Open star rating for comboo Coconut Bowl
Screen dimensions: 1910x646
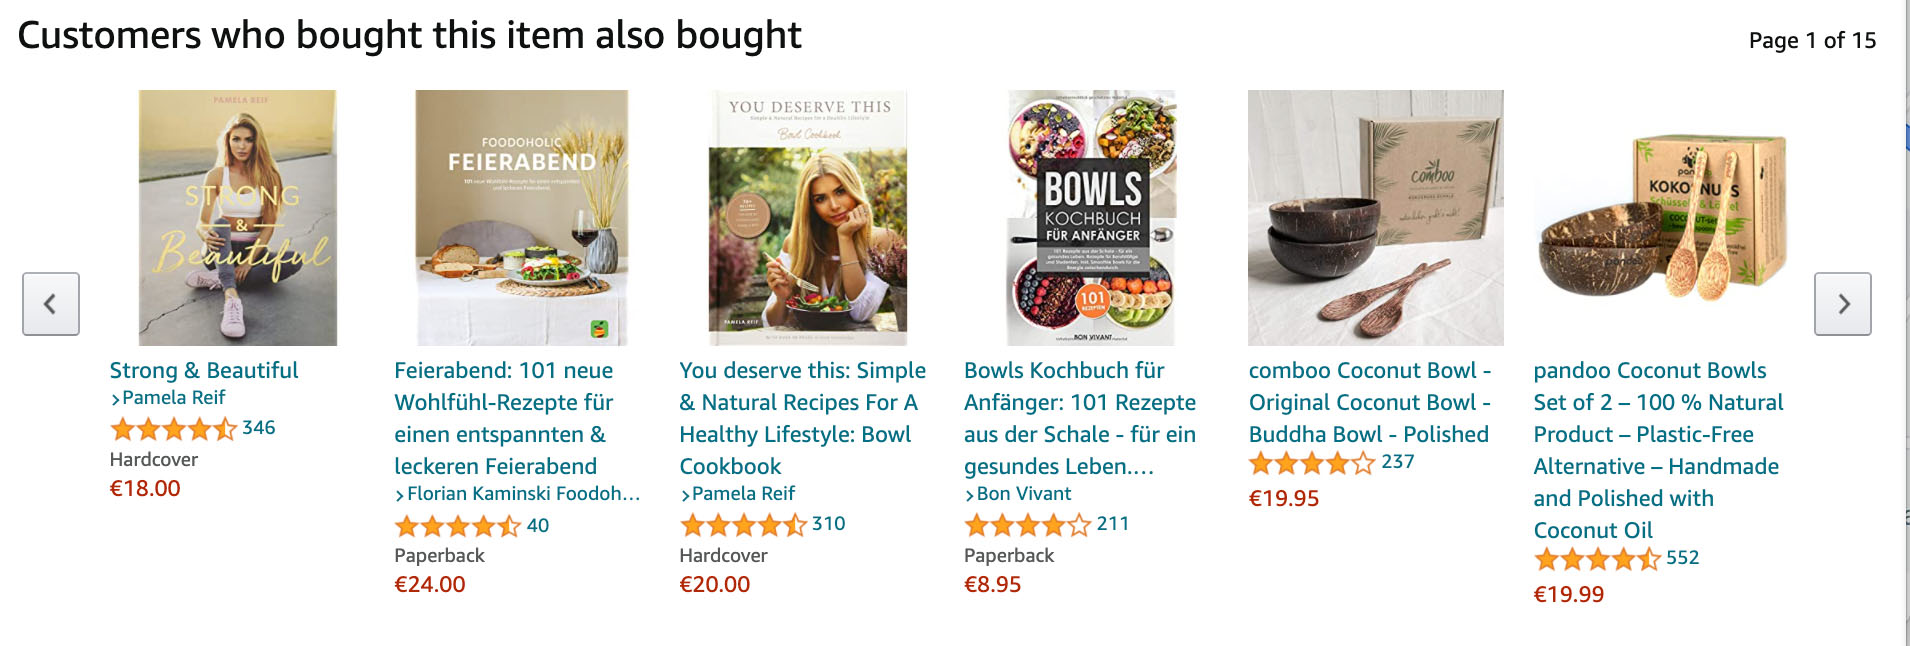1311,462
